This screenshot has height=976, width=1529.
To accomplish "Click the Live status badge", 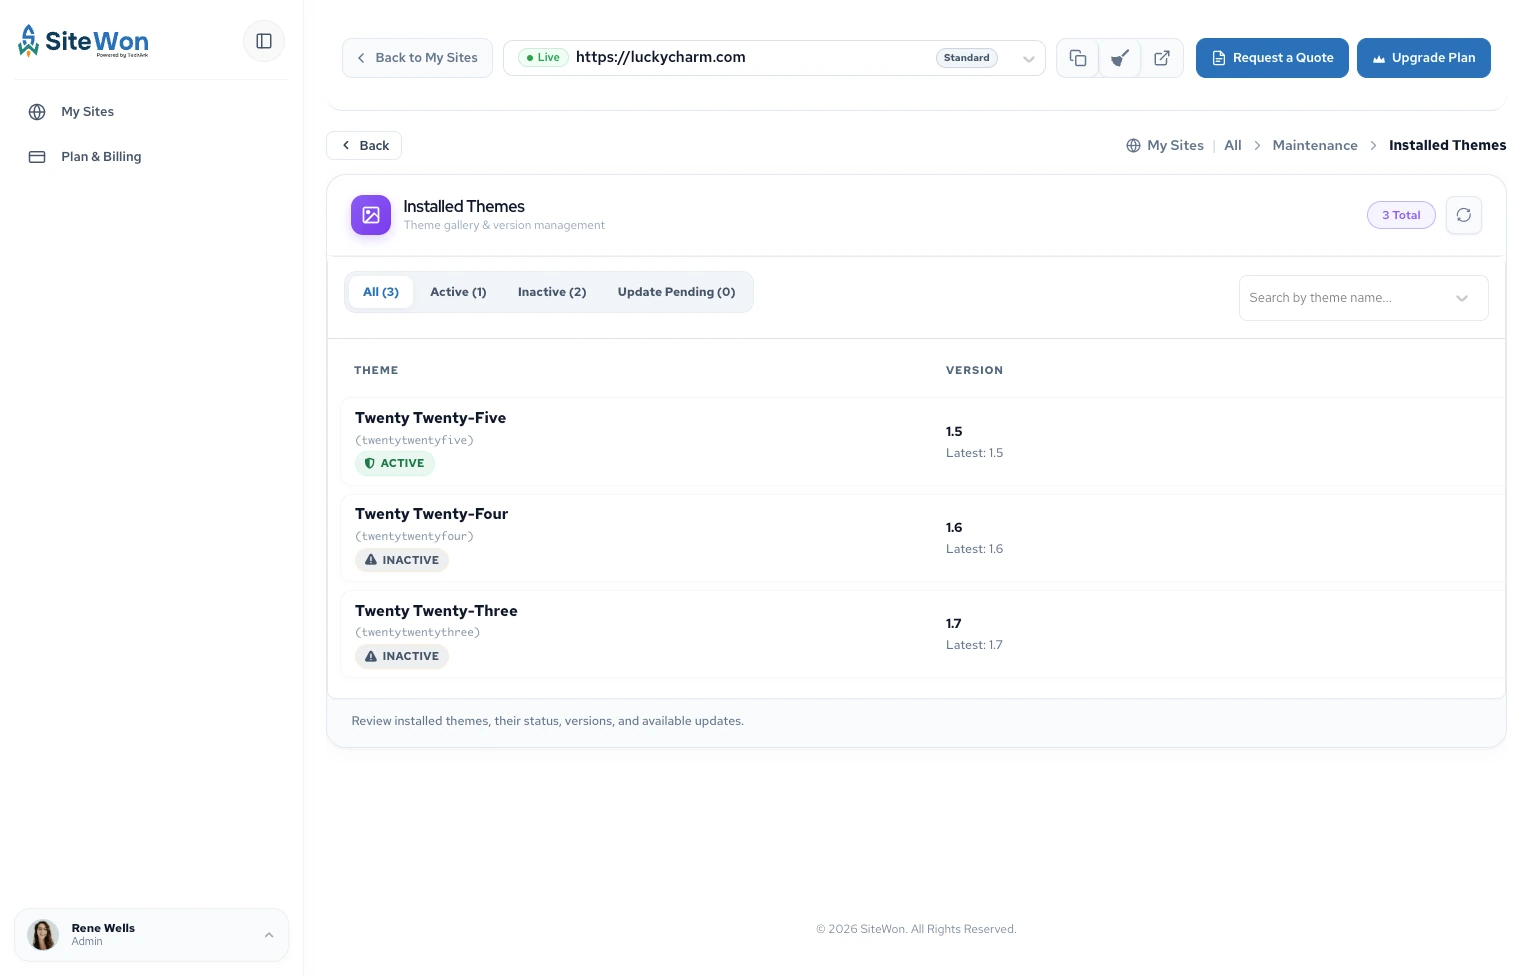I will click(x=543, y=58).
